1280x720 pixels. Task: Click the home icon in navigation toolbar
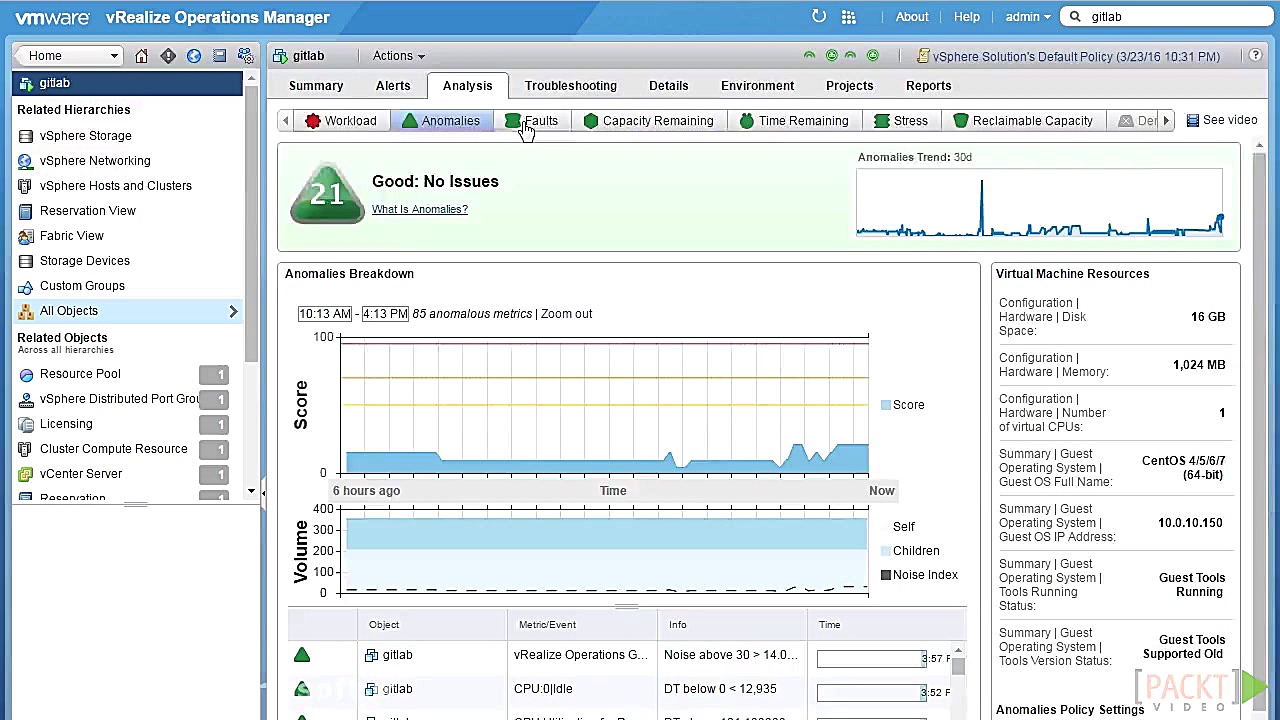[142, 56]
